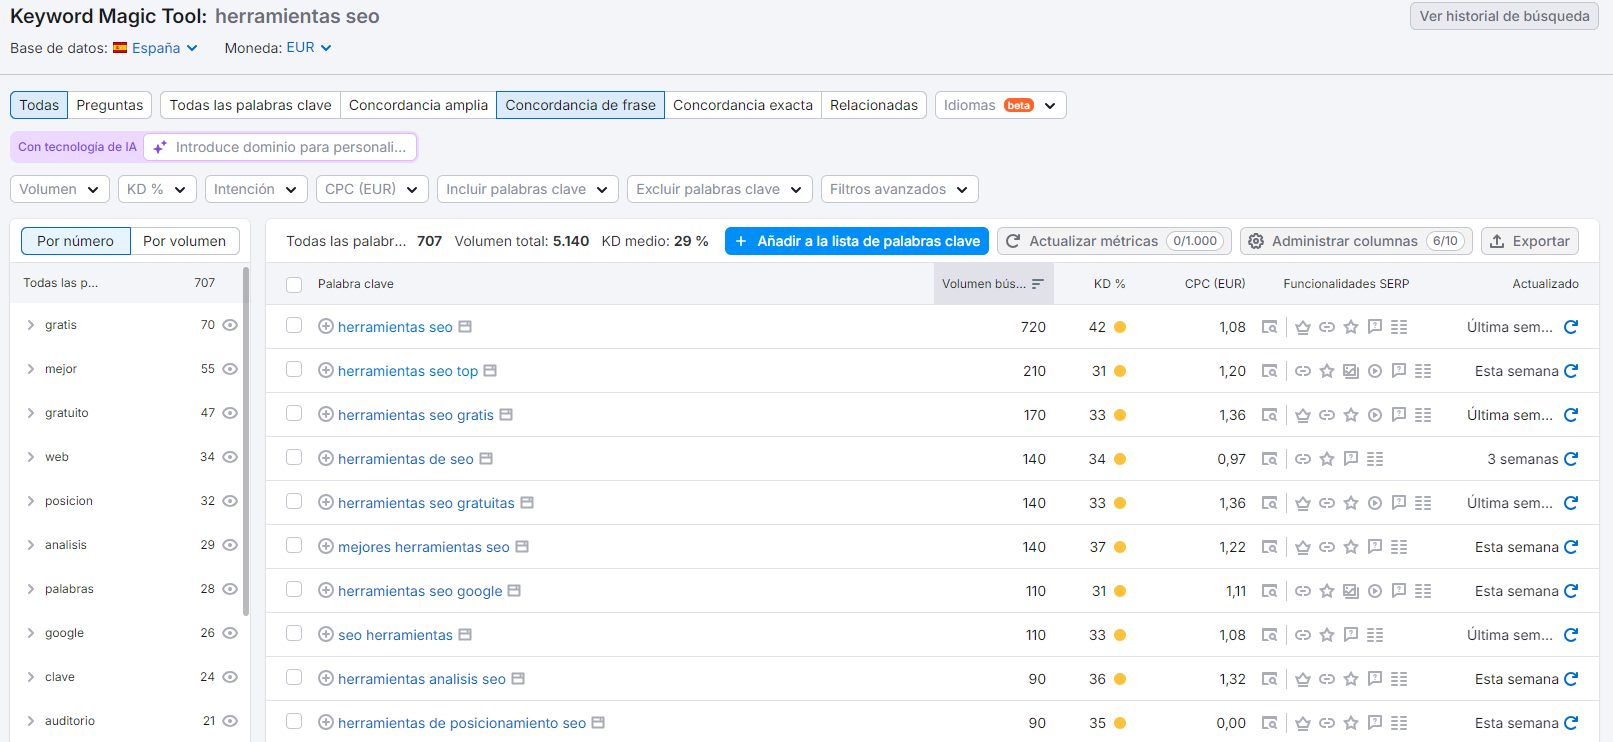The image size is (1613, 742).
Task: Open the 'KD %' filter dropdown
Action: 157,189
